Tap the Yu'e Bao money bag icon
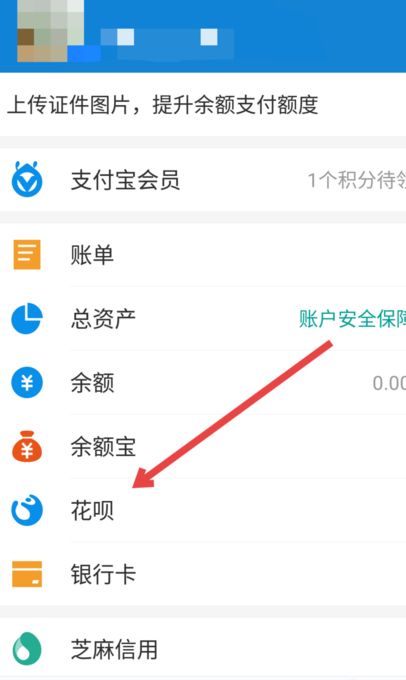Viewport: 406px width, 680px height. [27, 446]
